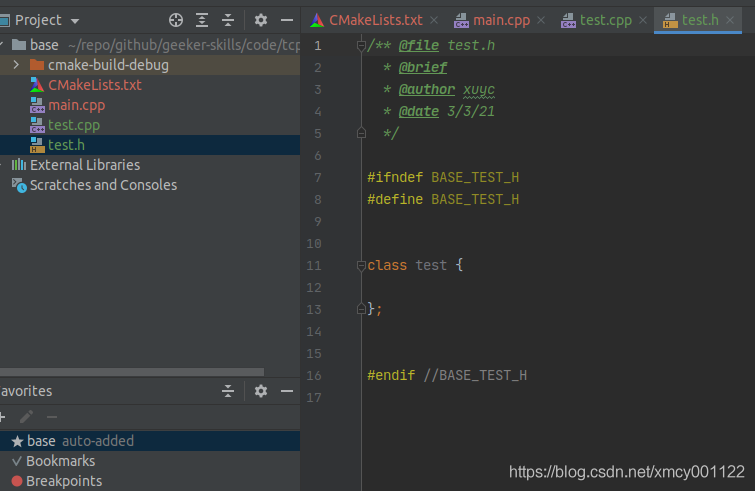Click the edit pencil icon in Favorites toolbar
This screenshot has width=755, height=491.
pos(26,417)
